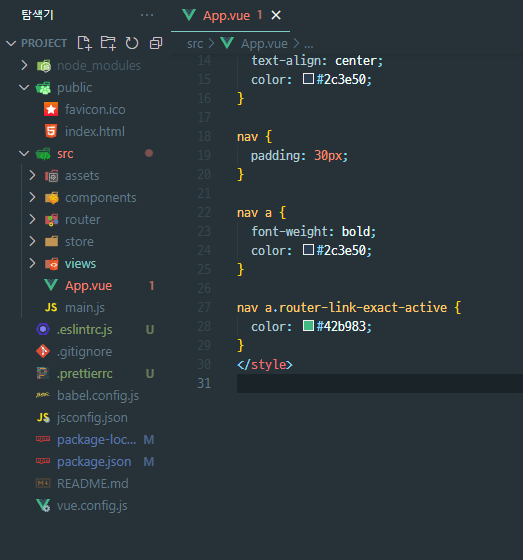Screen dimensions: 523x560
Task: Click the Vue icon on the App.vue tab
Action: [189, 15]
